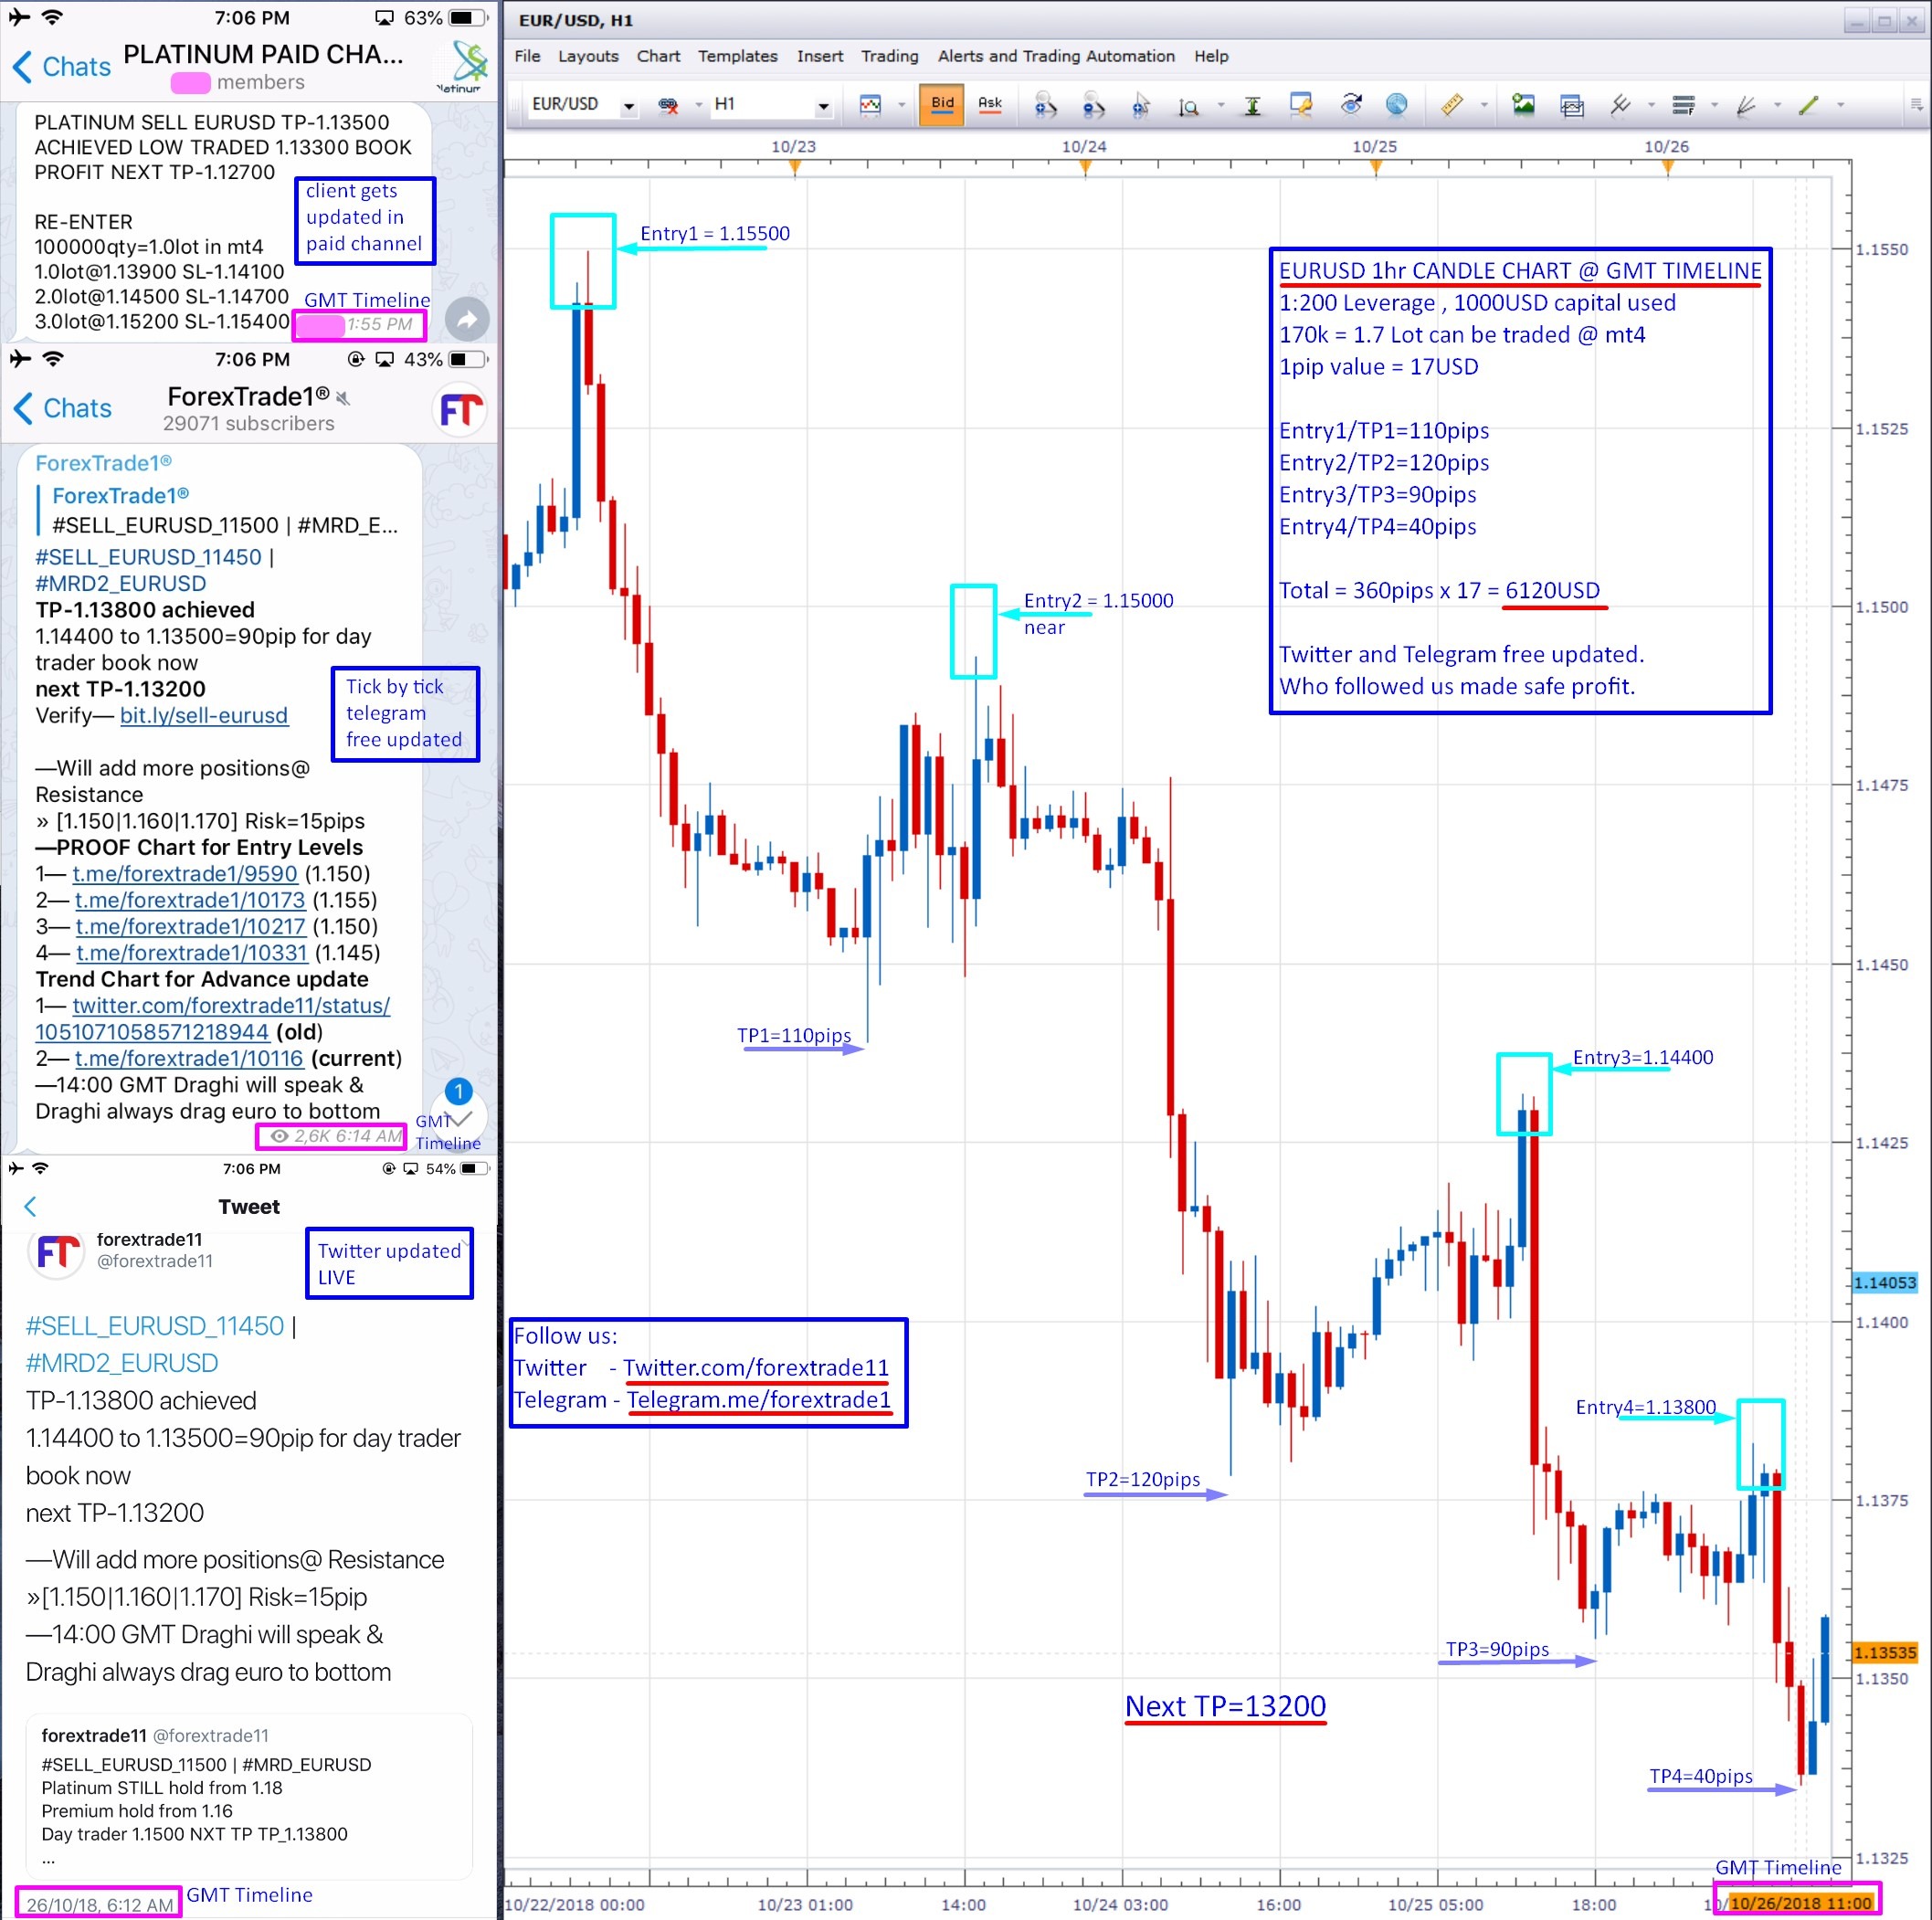Expand the Fibonacci tool dropdown arrow
This screenshot has width=1932, height=1920.
(x=1714, y=105)
